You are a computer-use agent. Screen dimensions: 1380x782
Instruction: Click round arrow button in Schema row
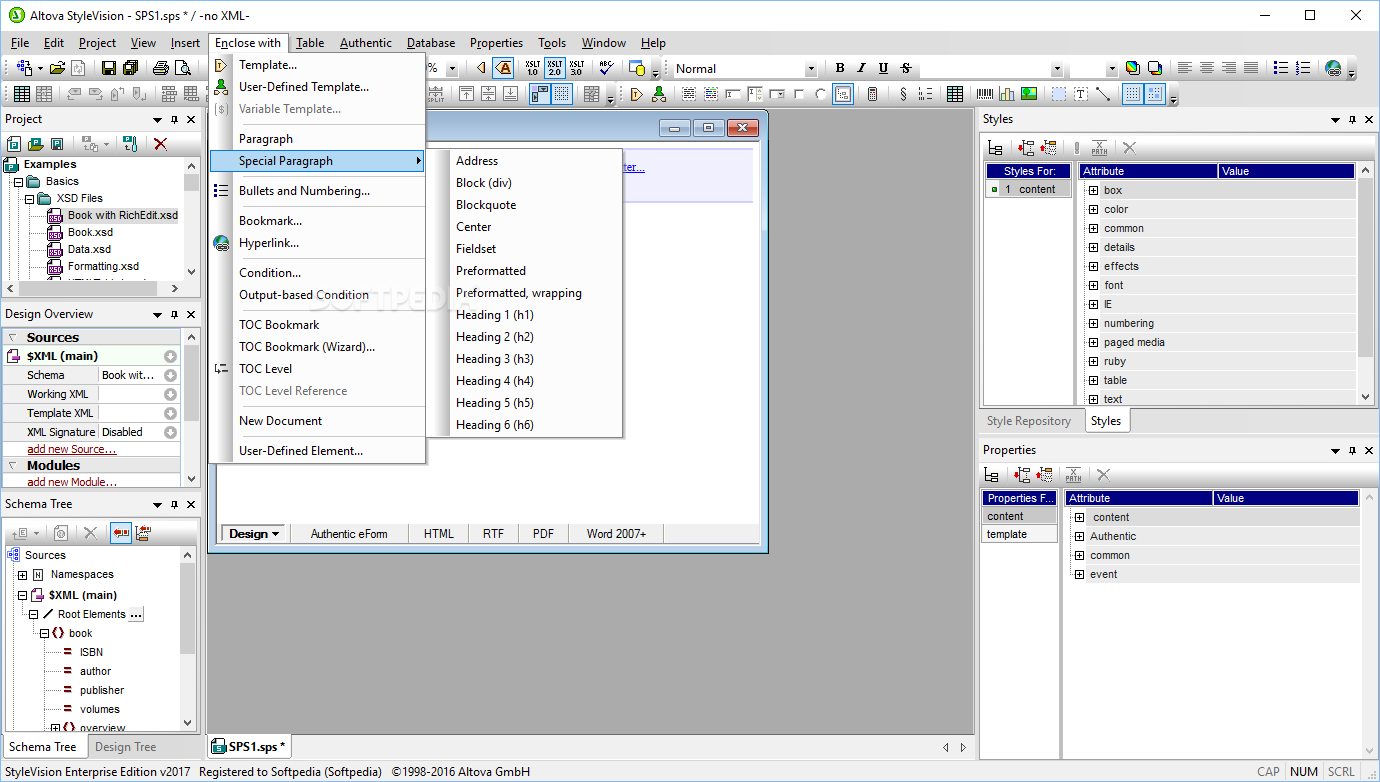click(171, 376)
